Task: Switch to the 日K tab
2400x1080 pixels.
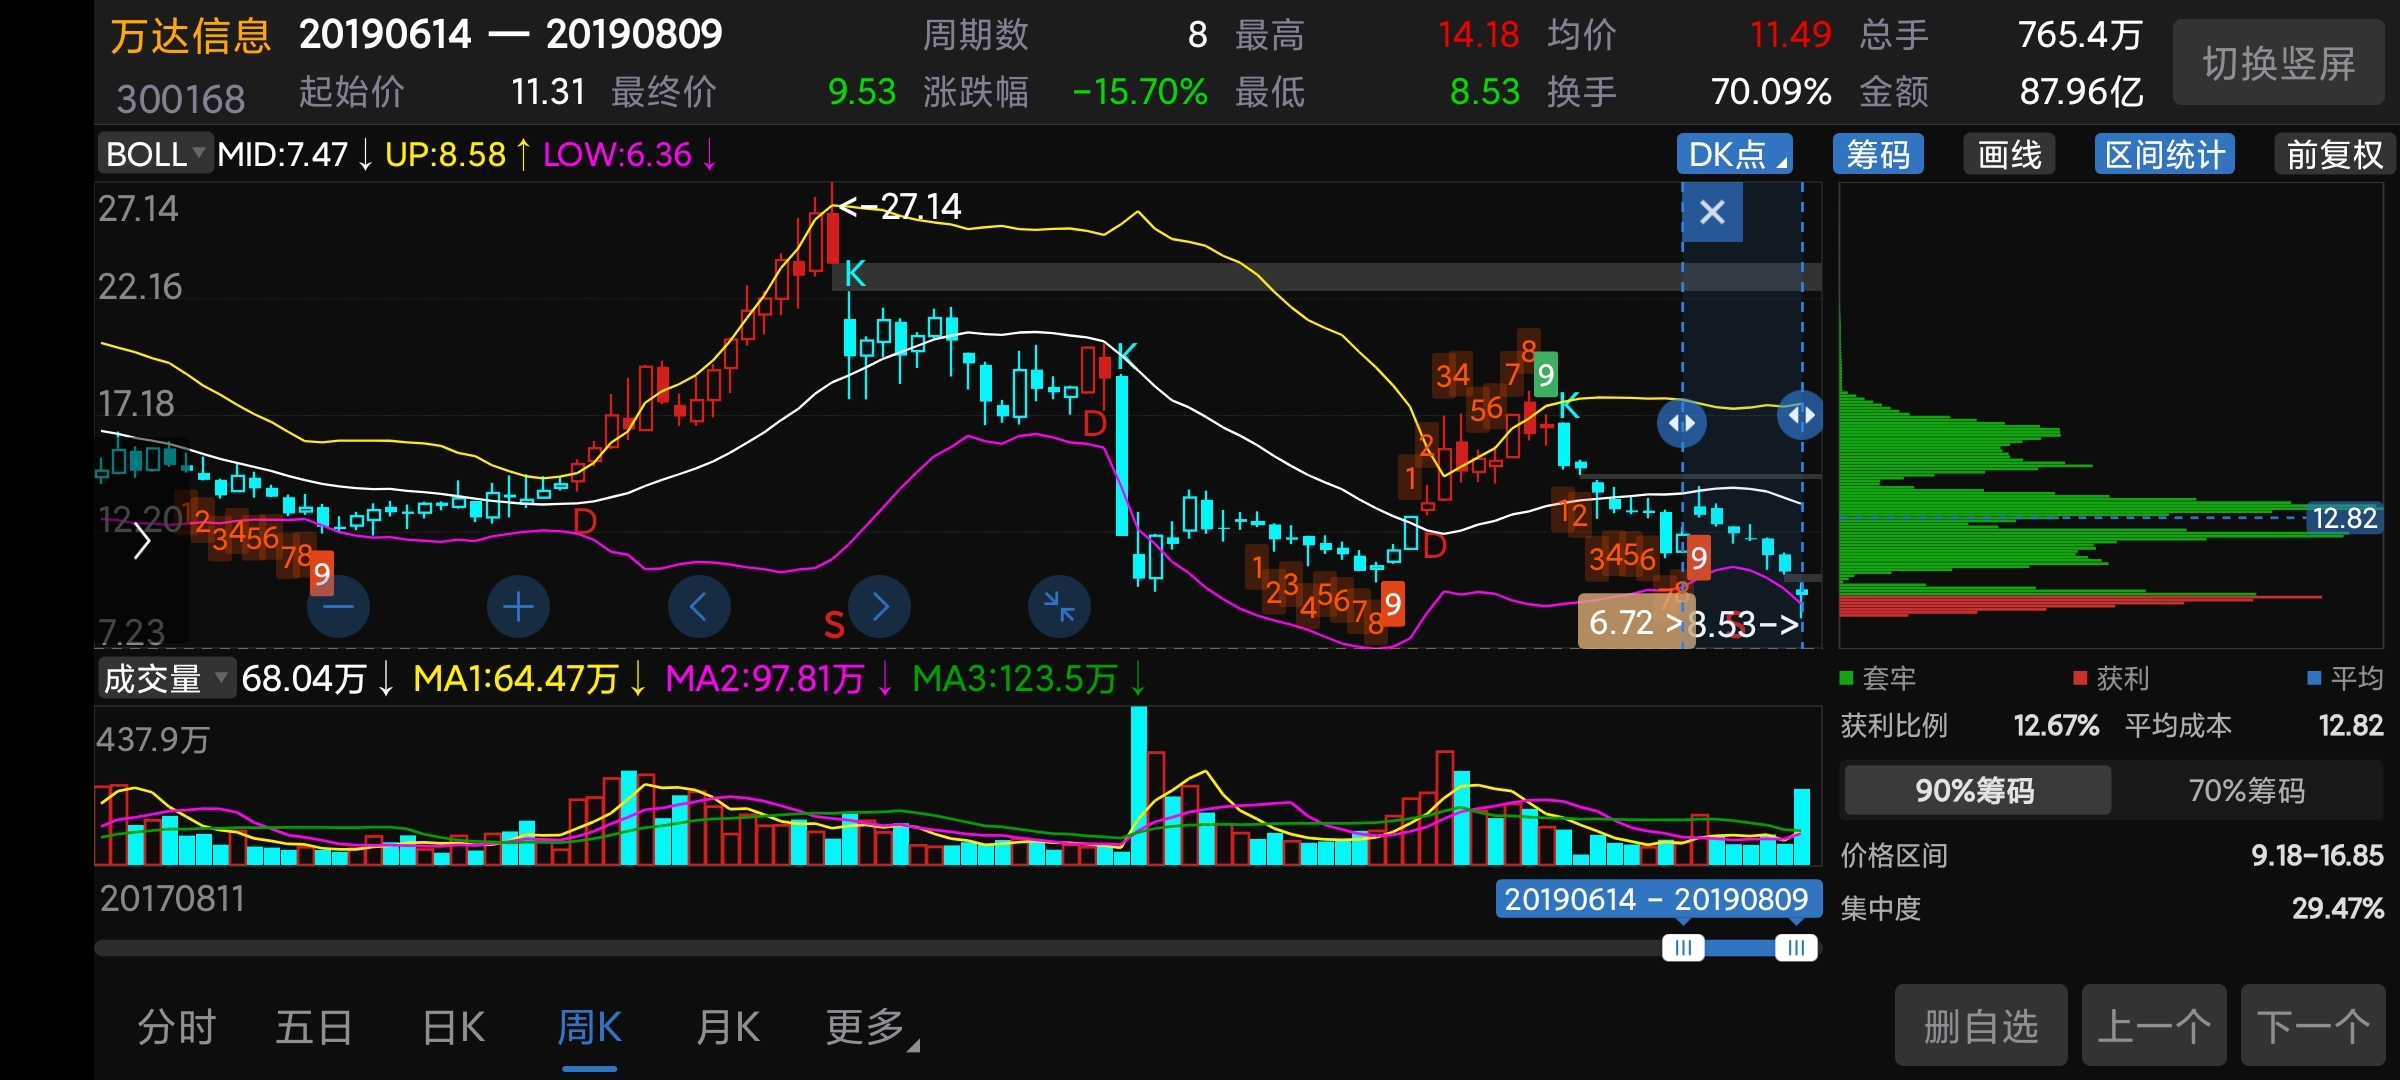Action: click(453, 1028)
